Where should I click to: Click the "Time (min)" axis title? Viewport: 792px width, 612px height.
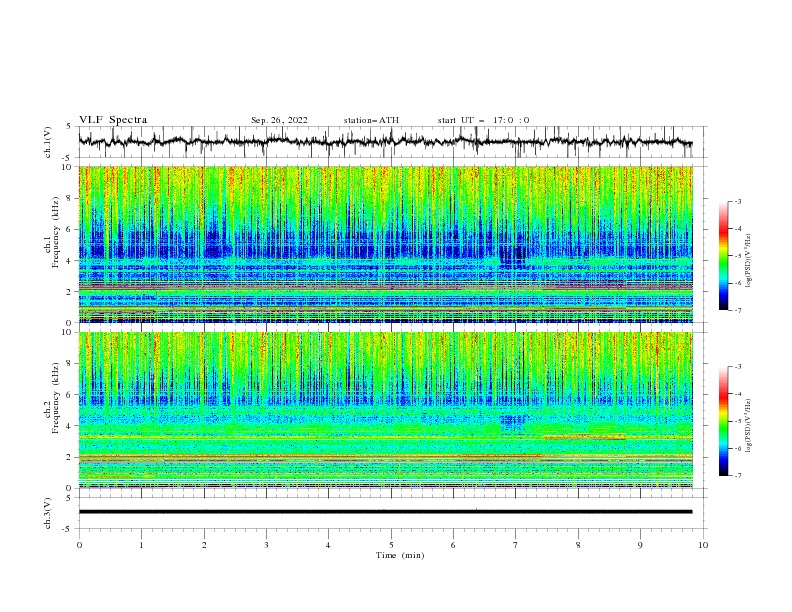coord(400,555)
